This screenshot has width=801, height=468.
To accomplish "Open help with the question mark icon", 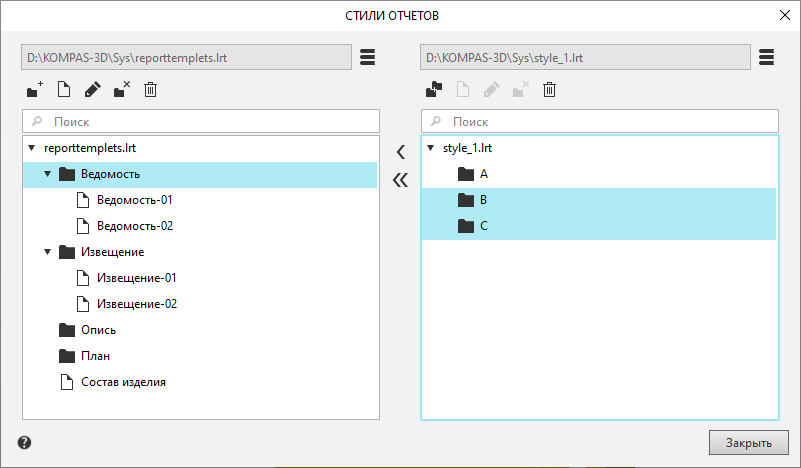I will [x=24, y=442].
